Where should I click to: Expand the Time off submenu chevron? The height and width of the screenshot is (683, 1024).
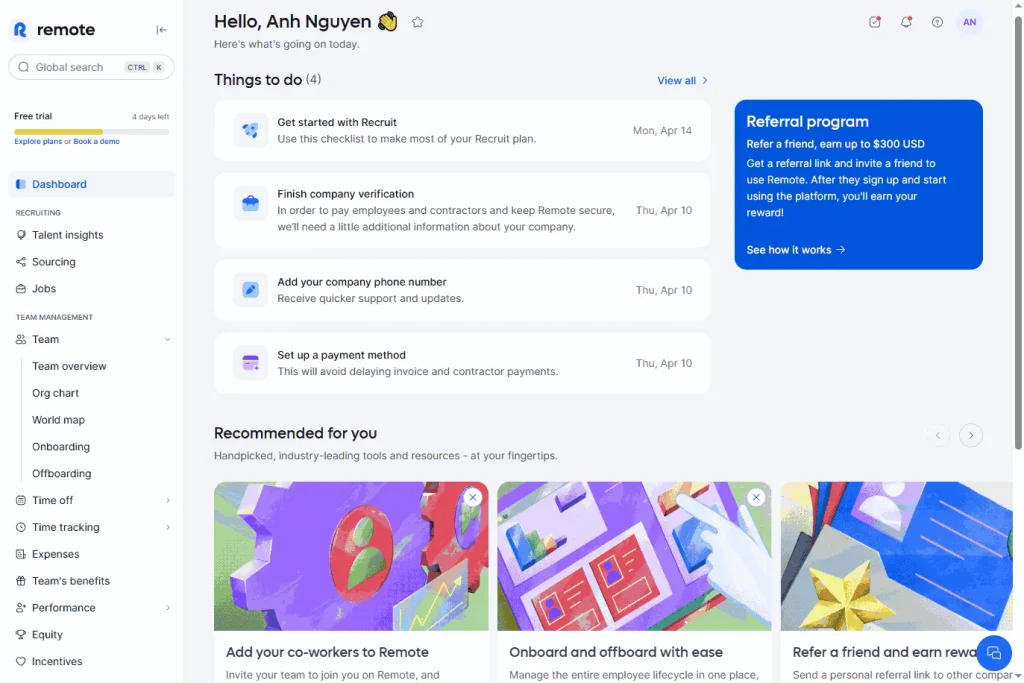pos(167,500)
